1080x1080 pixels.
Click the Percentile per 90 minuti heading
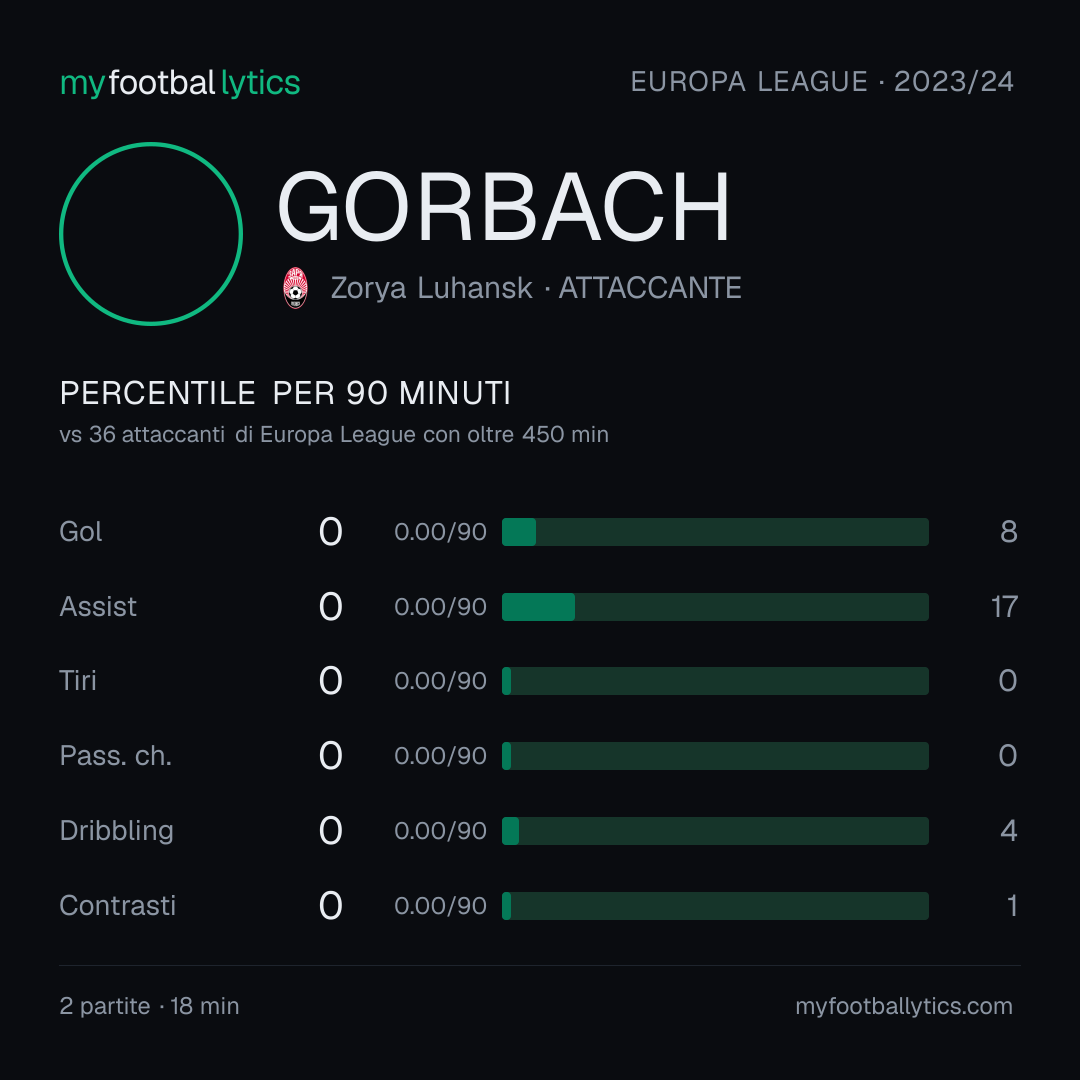point(285,393)
